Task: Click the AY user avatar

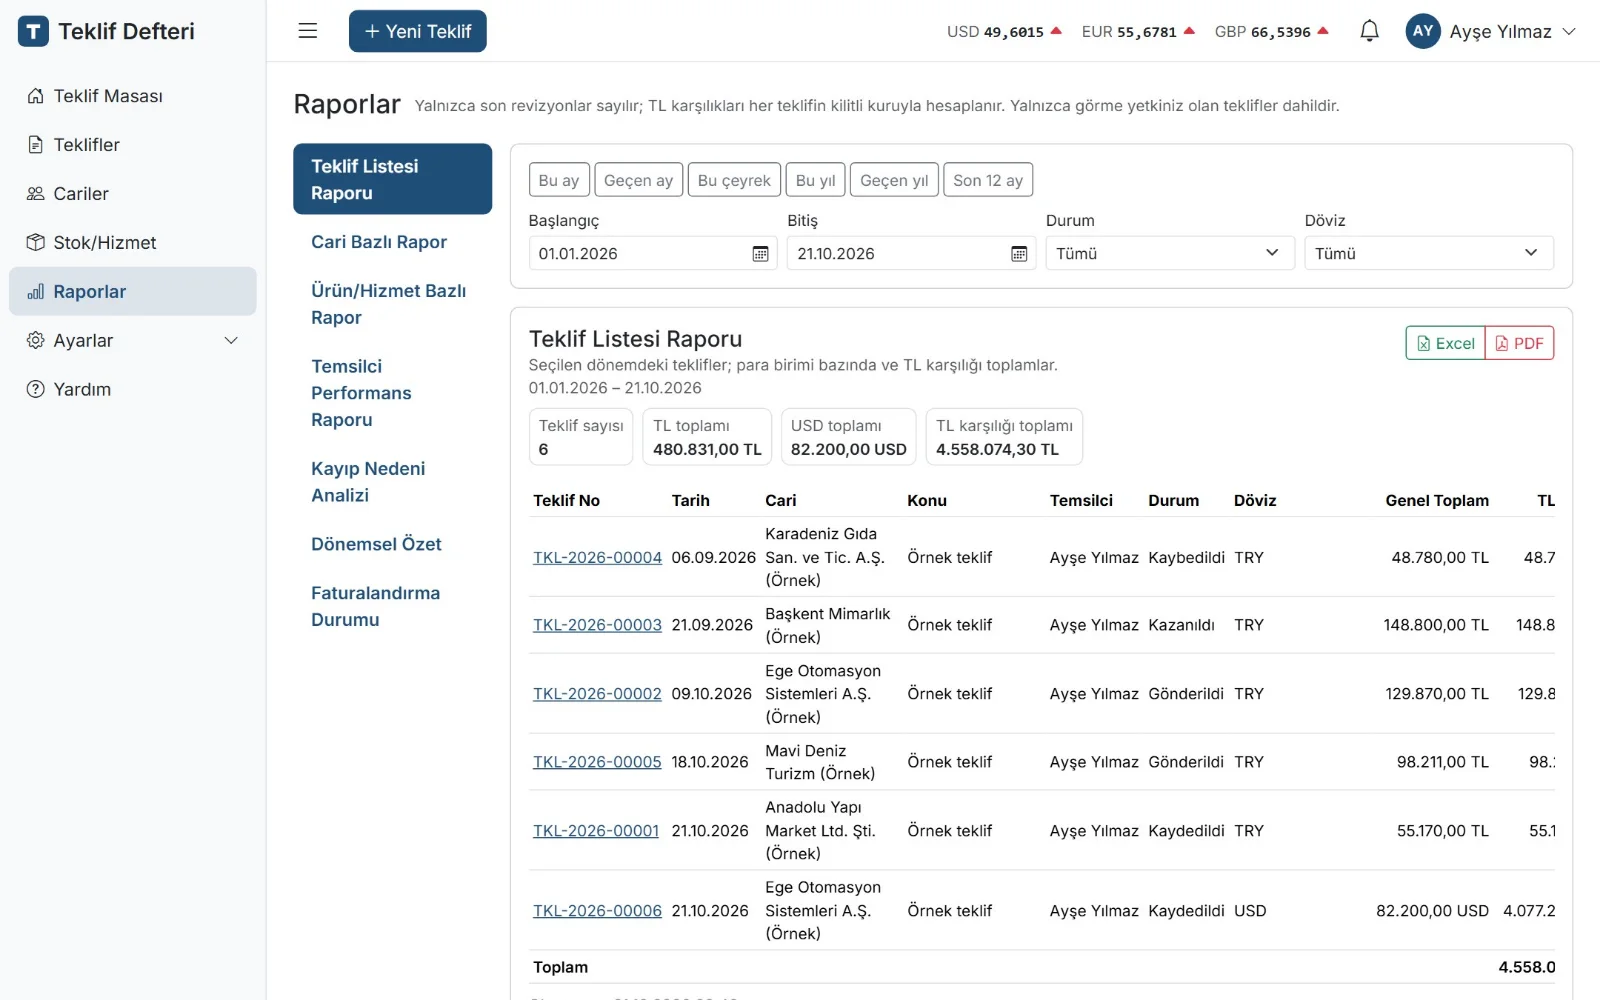Action: pyautogui.click(x=1423, y=31)
